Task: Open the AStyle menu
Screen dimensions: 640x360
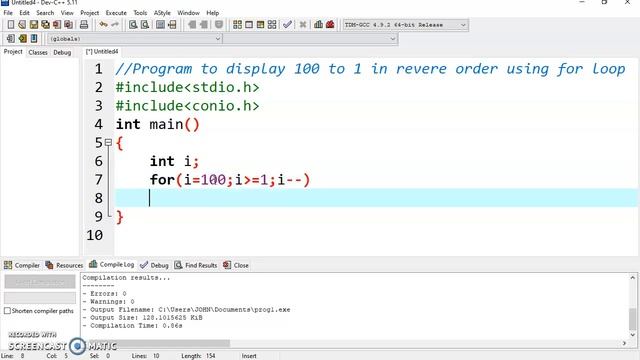Action: pos(162,13)
